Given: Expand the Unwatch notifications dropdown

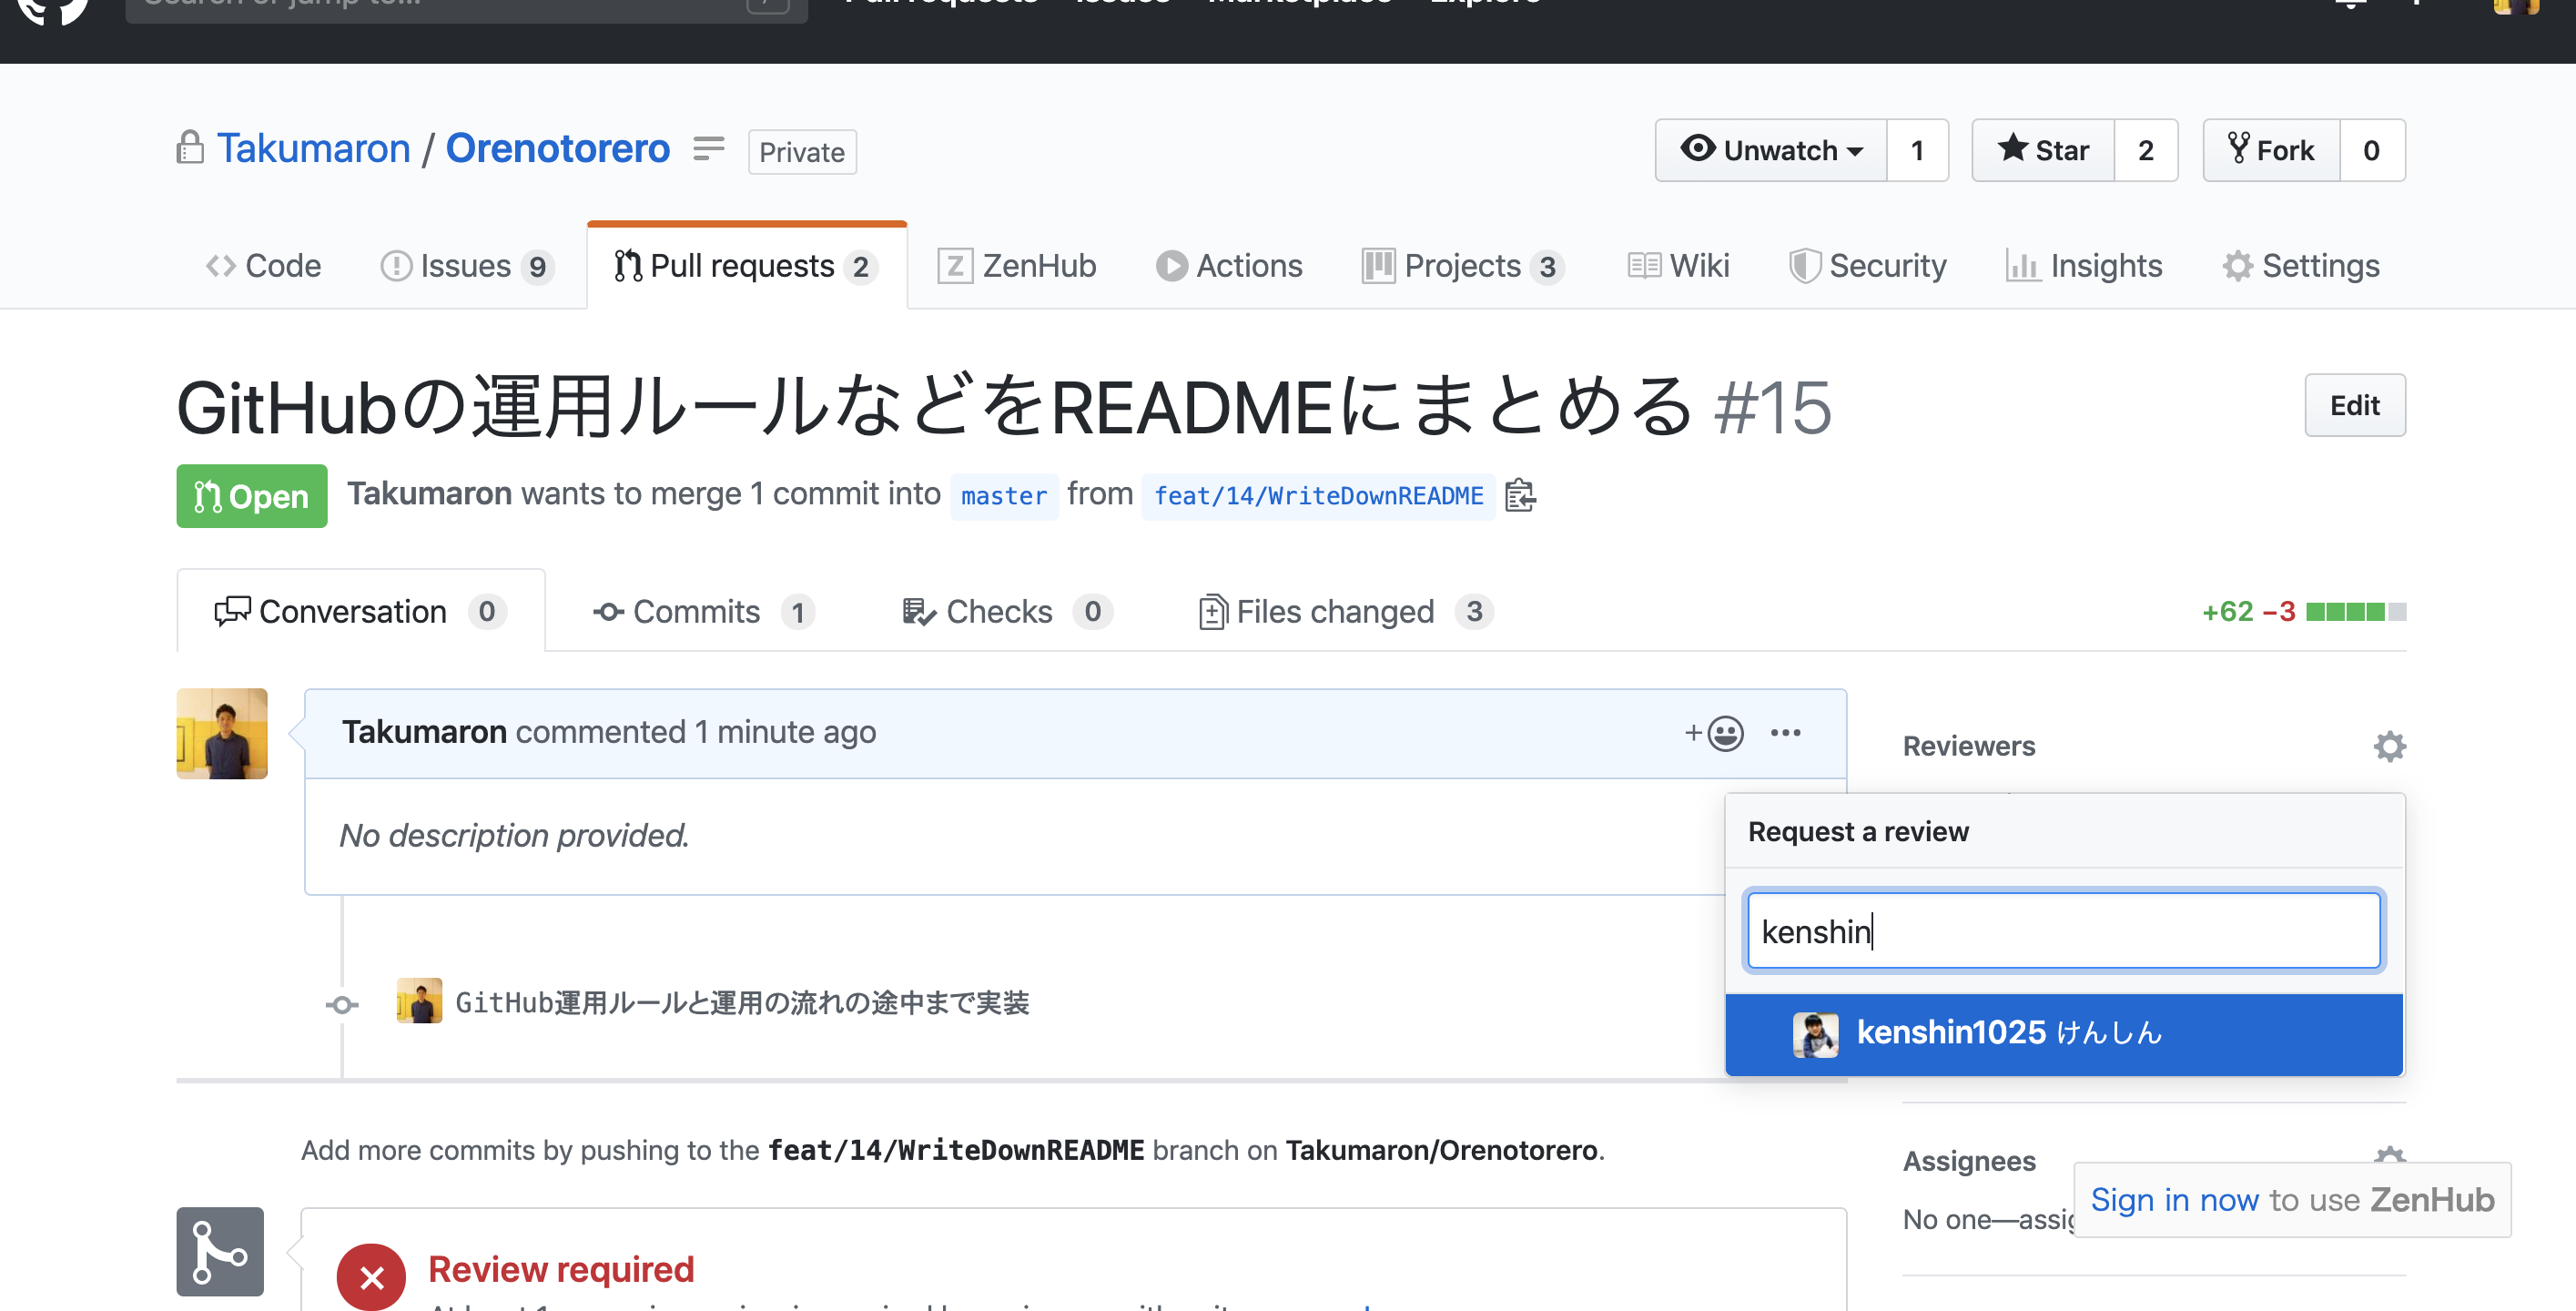Looking at the screenshot, I should [x=1771, y=150].
